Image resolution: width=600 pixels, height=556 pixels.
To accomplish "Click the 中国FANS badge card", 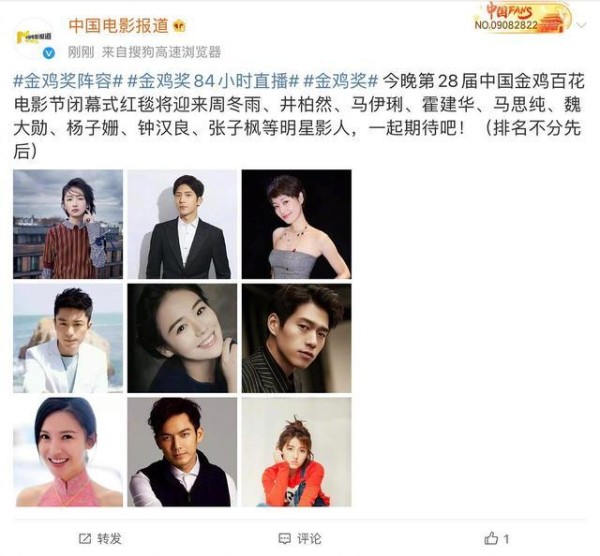I will [523, 18].
